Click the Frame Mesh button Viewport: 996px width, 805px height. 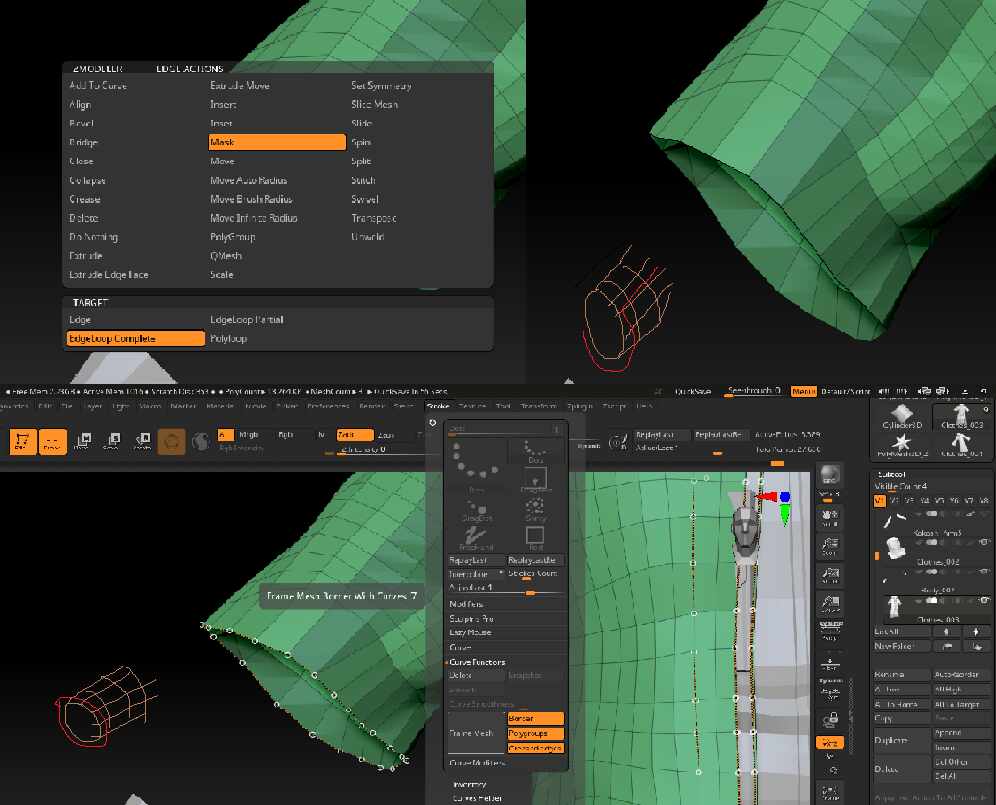point(476,733)
